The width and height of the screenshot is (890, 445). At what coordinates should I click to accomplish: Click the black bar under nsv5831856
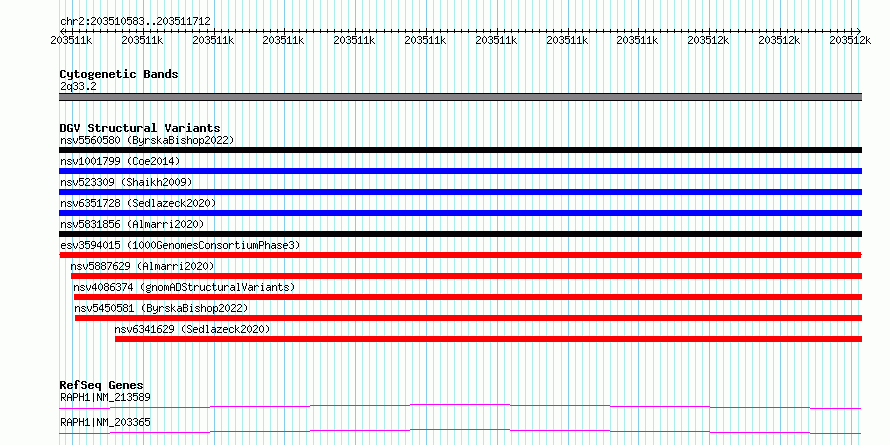[460, 234]
